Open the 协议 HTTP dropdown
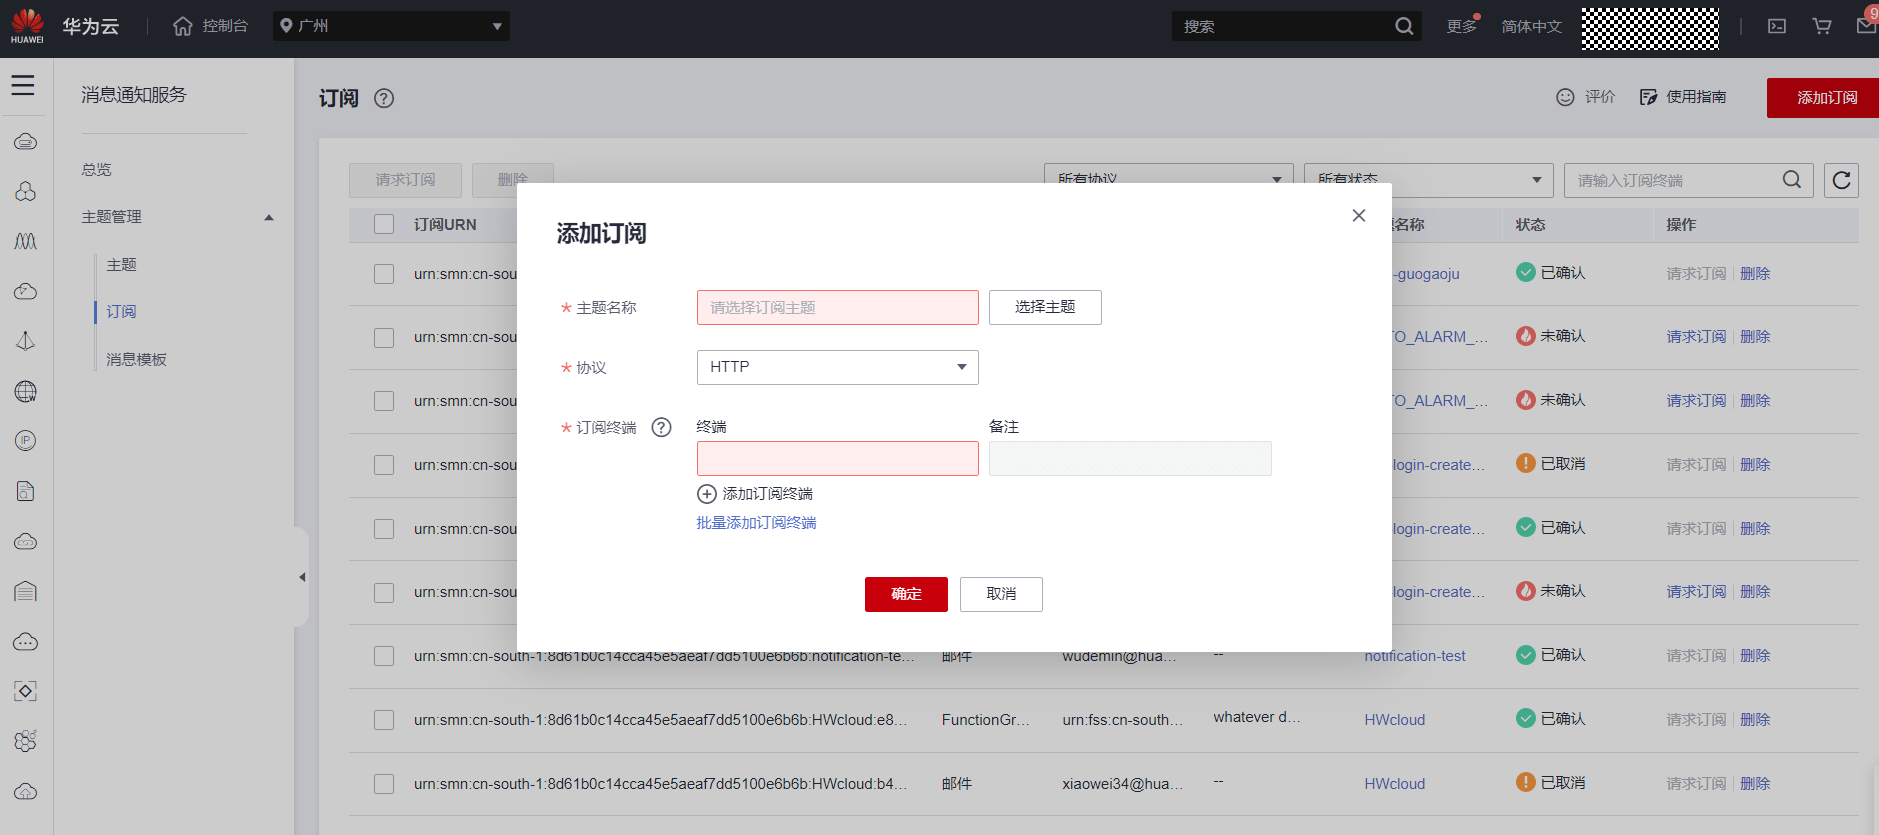The image size is (1879, 835). [x=837, y=367]
